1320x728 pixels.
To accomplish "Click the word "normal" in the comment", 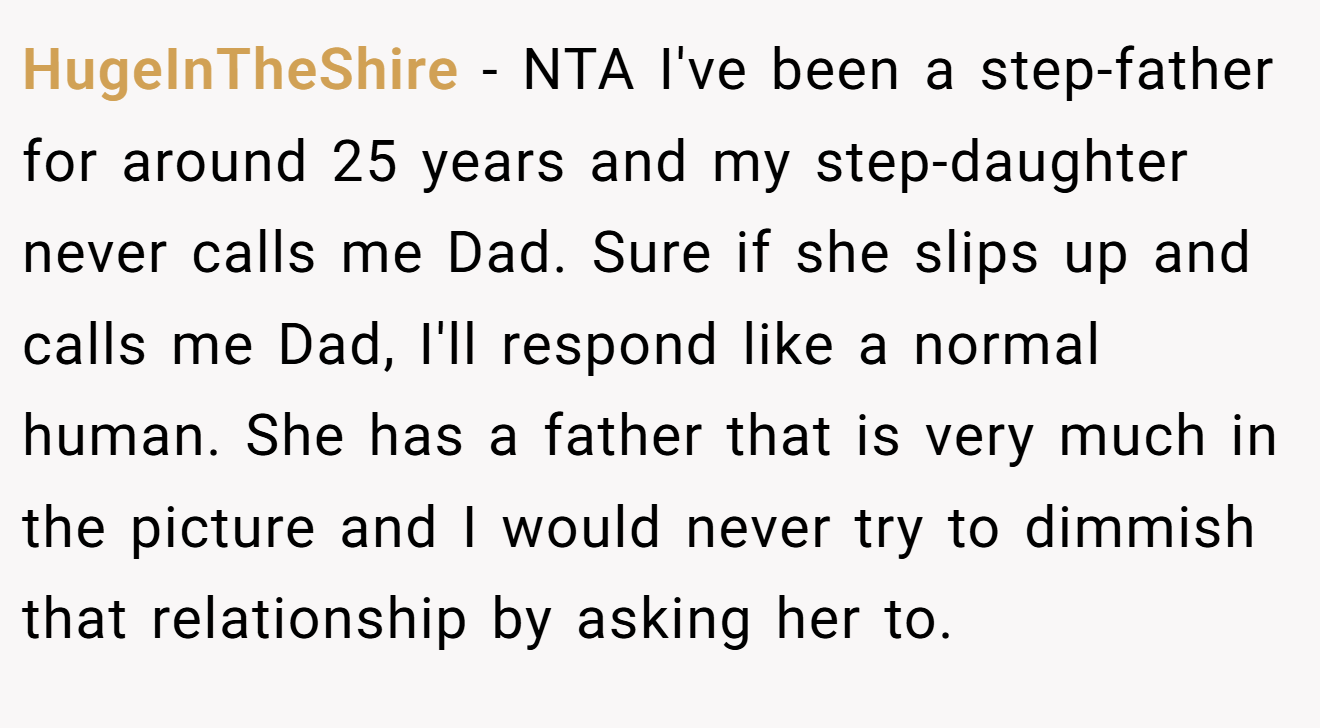I will point(1006,346).
